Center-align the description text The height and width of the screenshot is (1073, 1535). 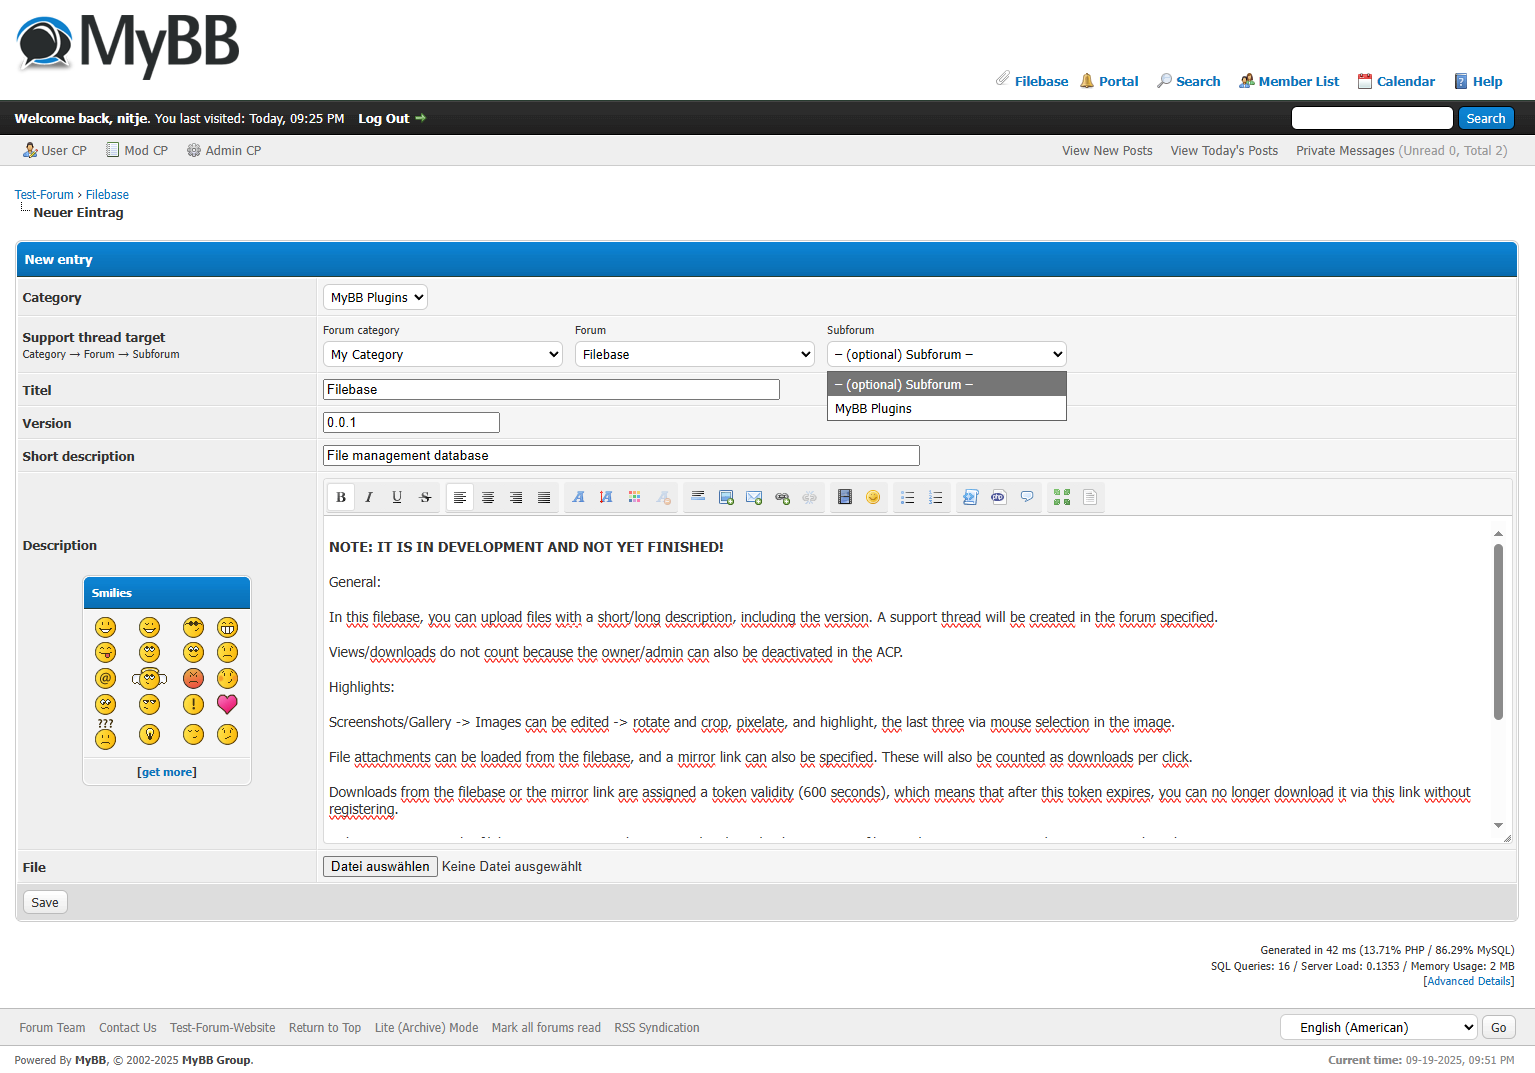coord(488,497)
